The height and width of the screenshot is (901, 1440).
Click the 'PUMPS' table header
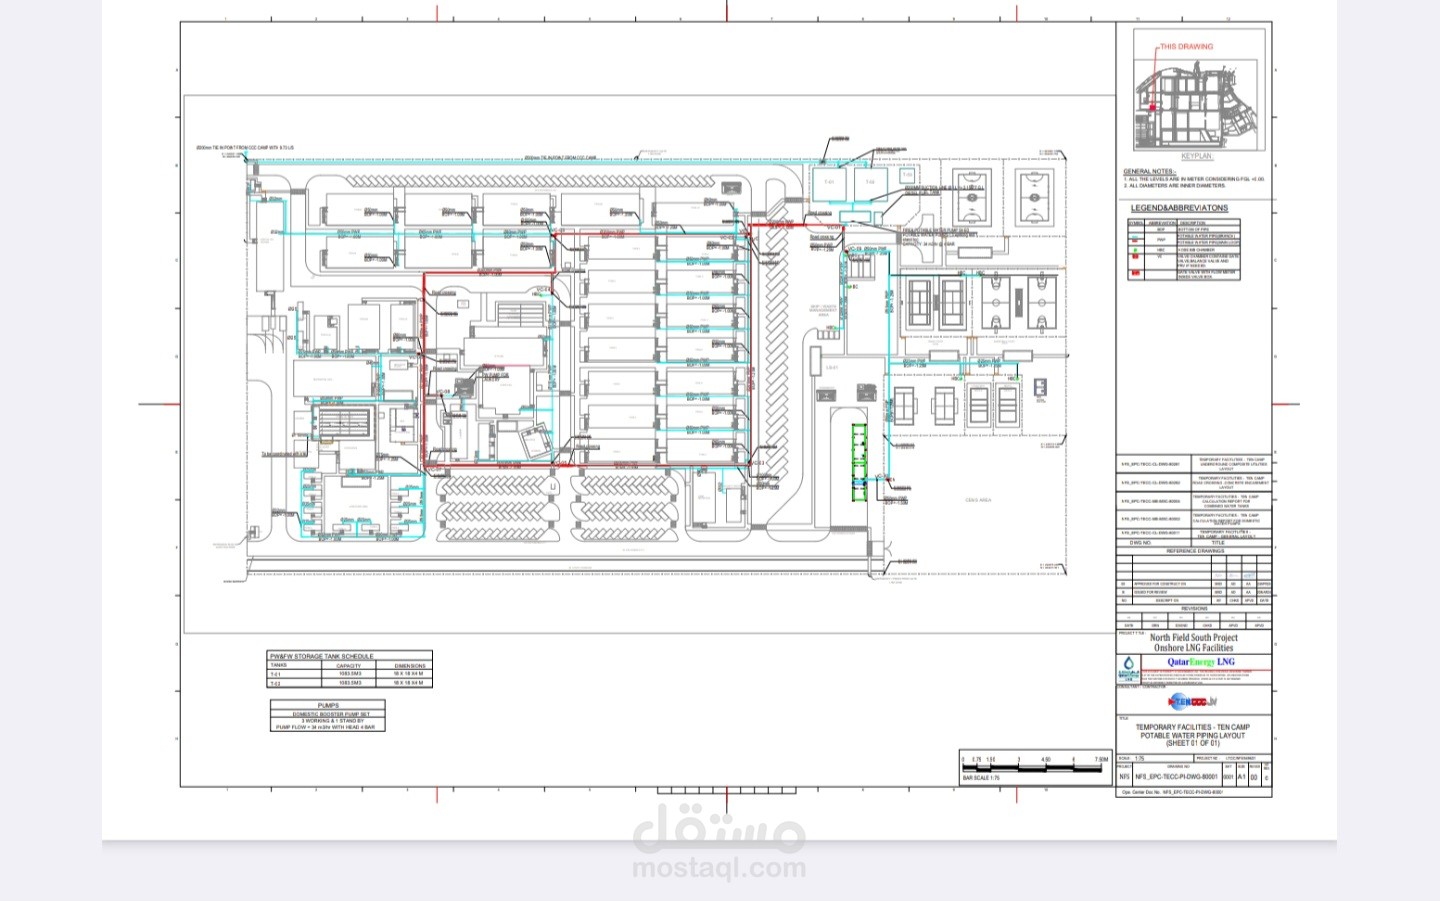[x=328, y=705]
